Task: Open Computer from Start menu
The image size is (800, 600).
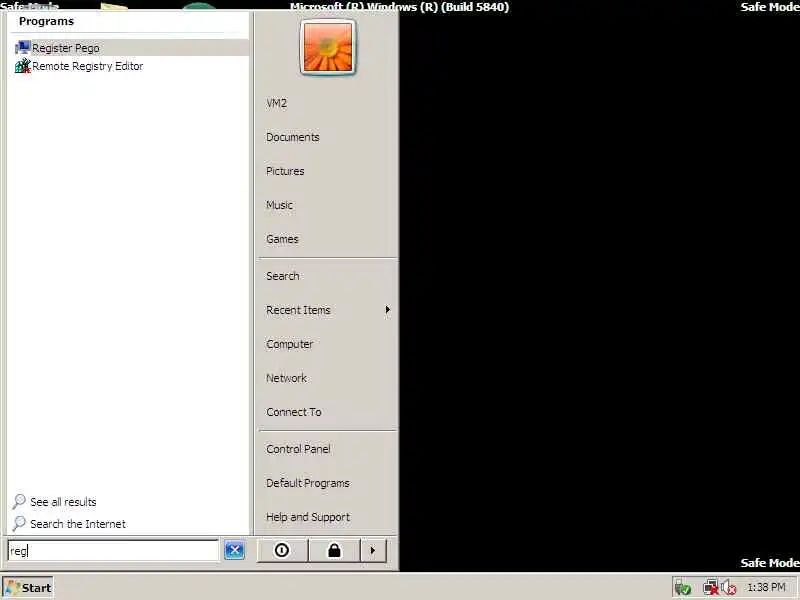Action: [290, 344]
